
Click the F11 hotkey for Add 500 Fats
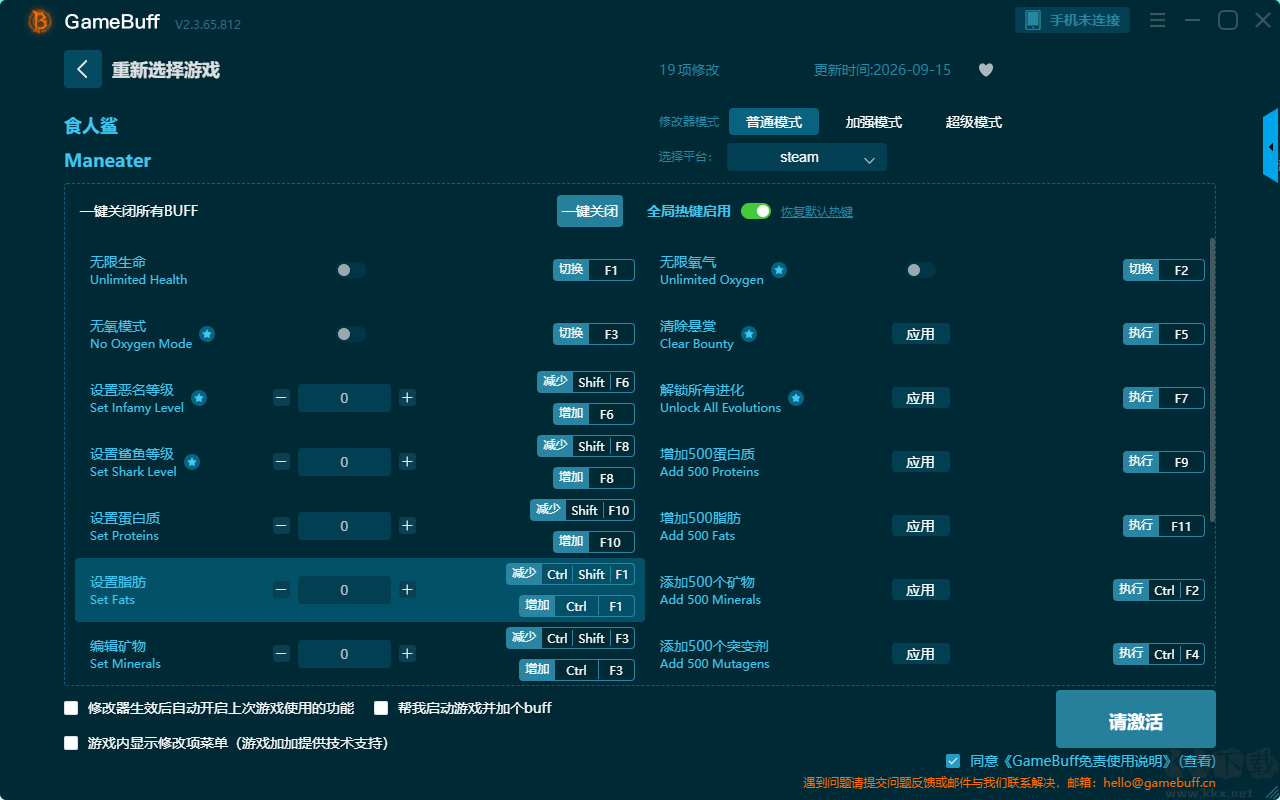coord(1164,526)
